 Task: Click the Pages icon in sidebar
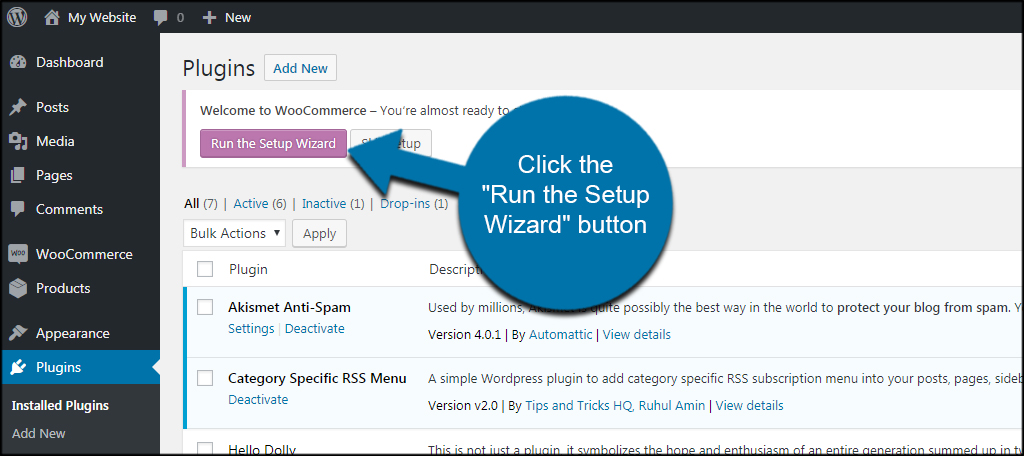(18, 175)
